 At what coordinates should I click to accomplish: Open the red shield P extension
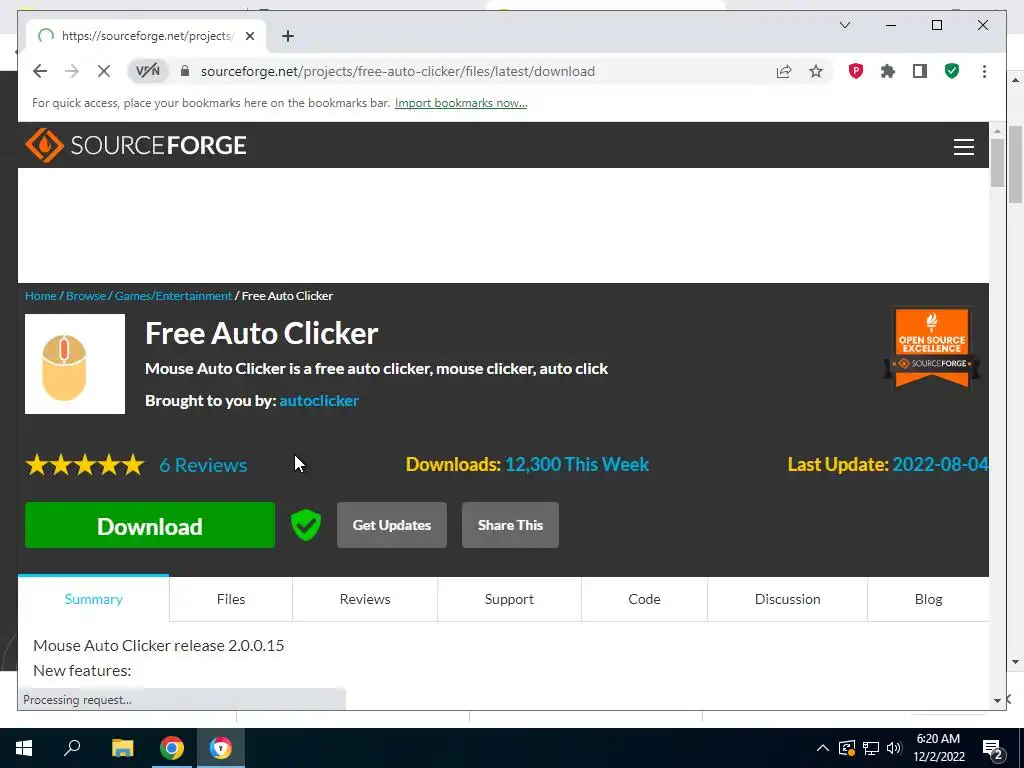(x=856, y=71)
